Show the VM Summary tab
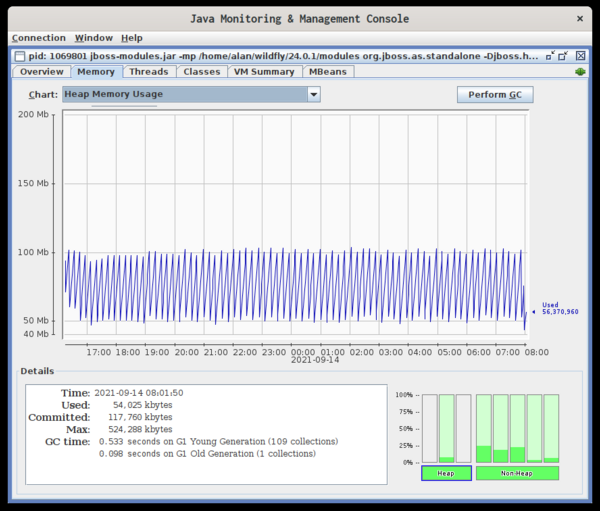Viewport: 600px width, 511px height. pyautogui.click(x=265, y=72)
